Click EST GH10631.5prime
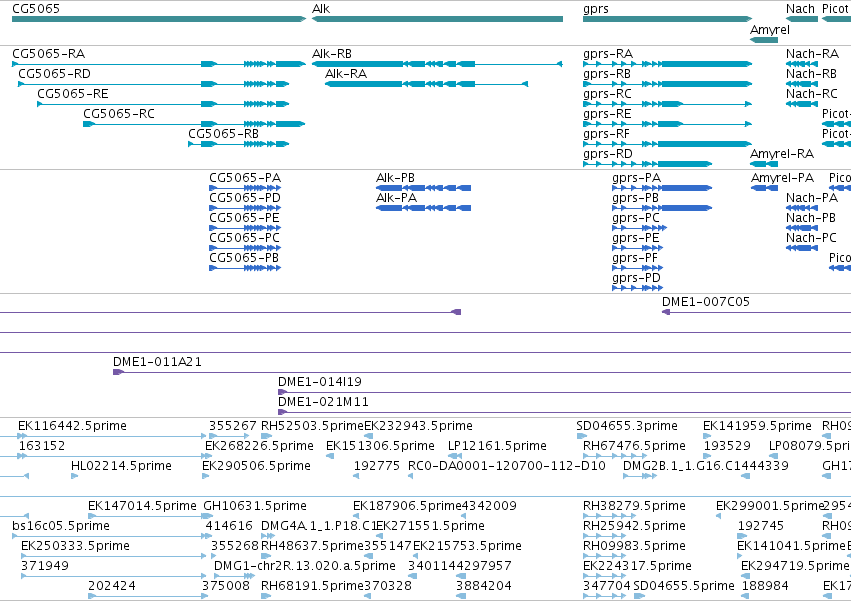851x601 pixels. 255,506
